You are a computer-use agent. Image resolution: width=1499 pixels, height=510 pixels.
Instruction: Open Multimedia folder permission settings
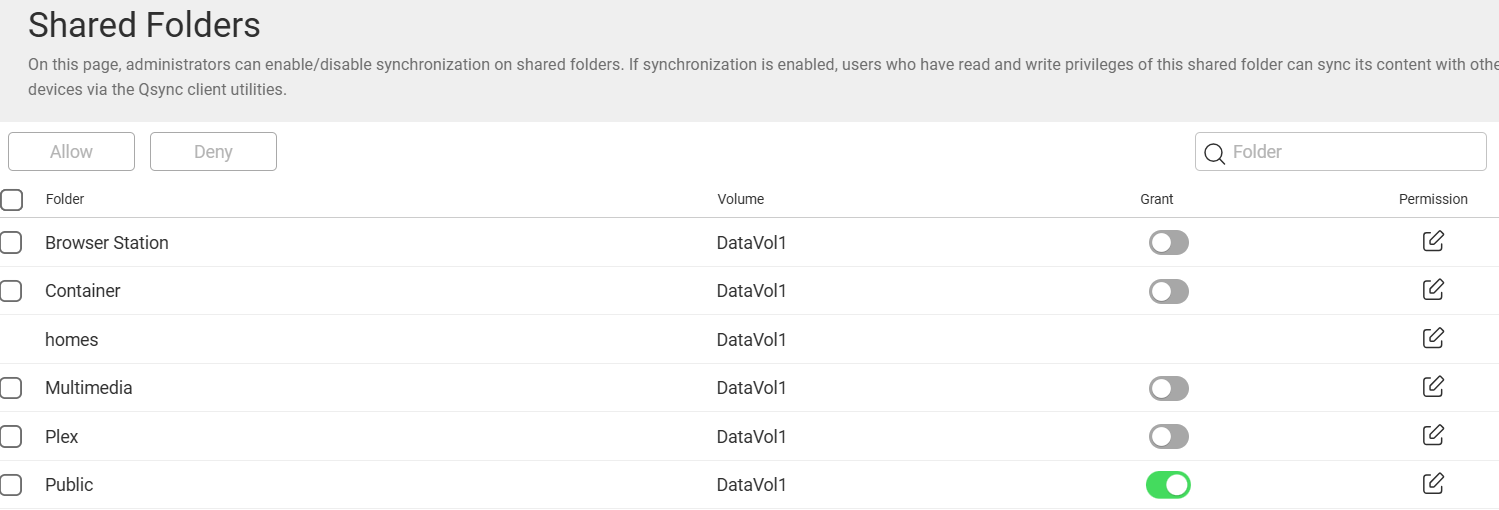pos(1433,386)
